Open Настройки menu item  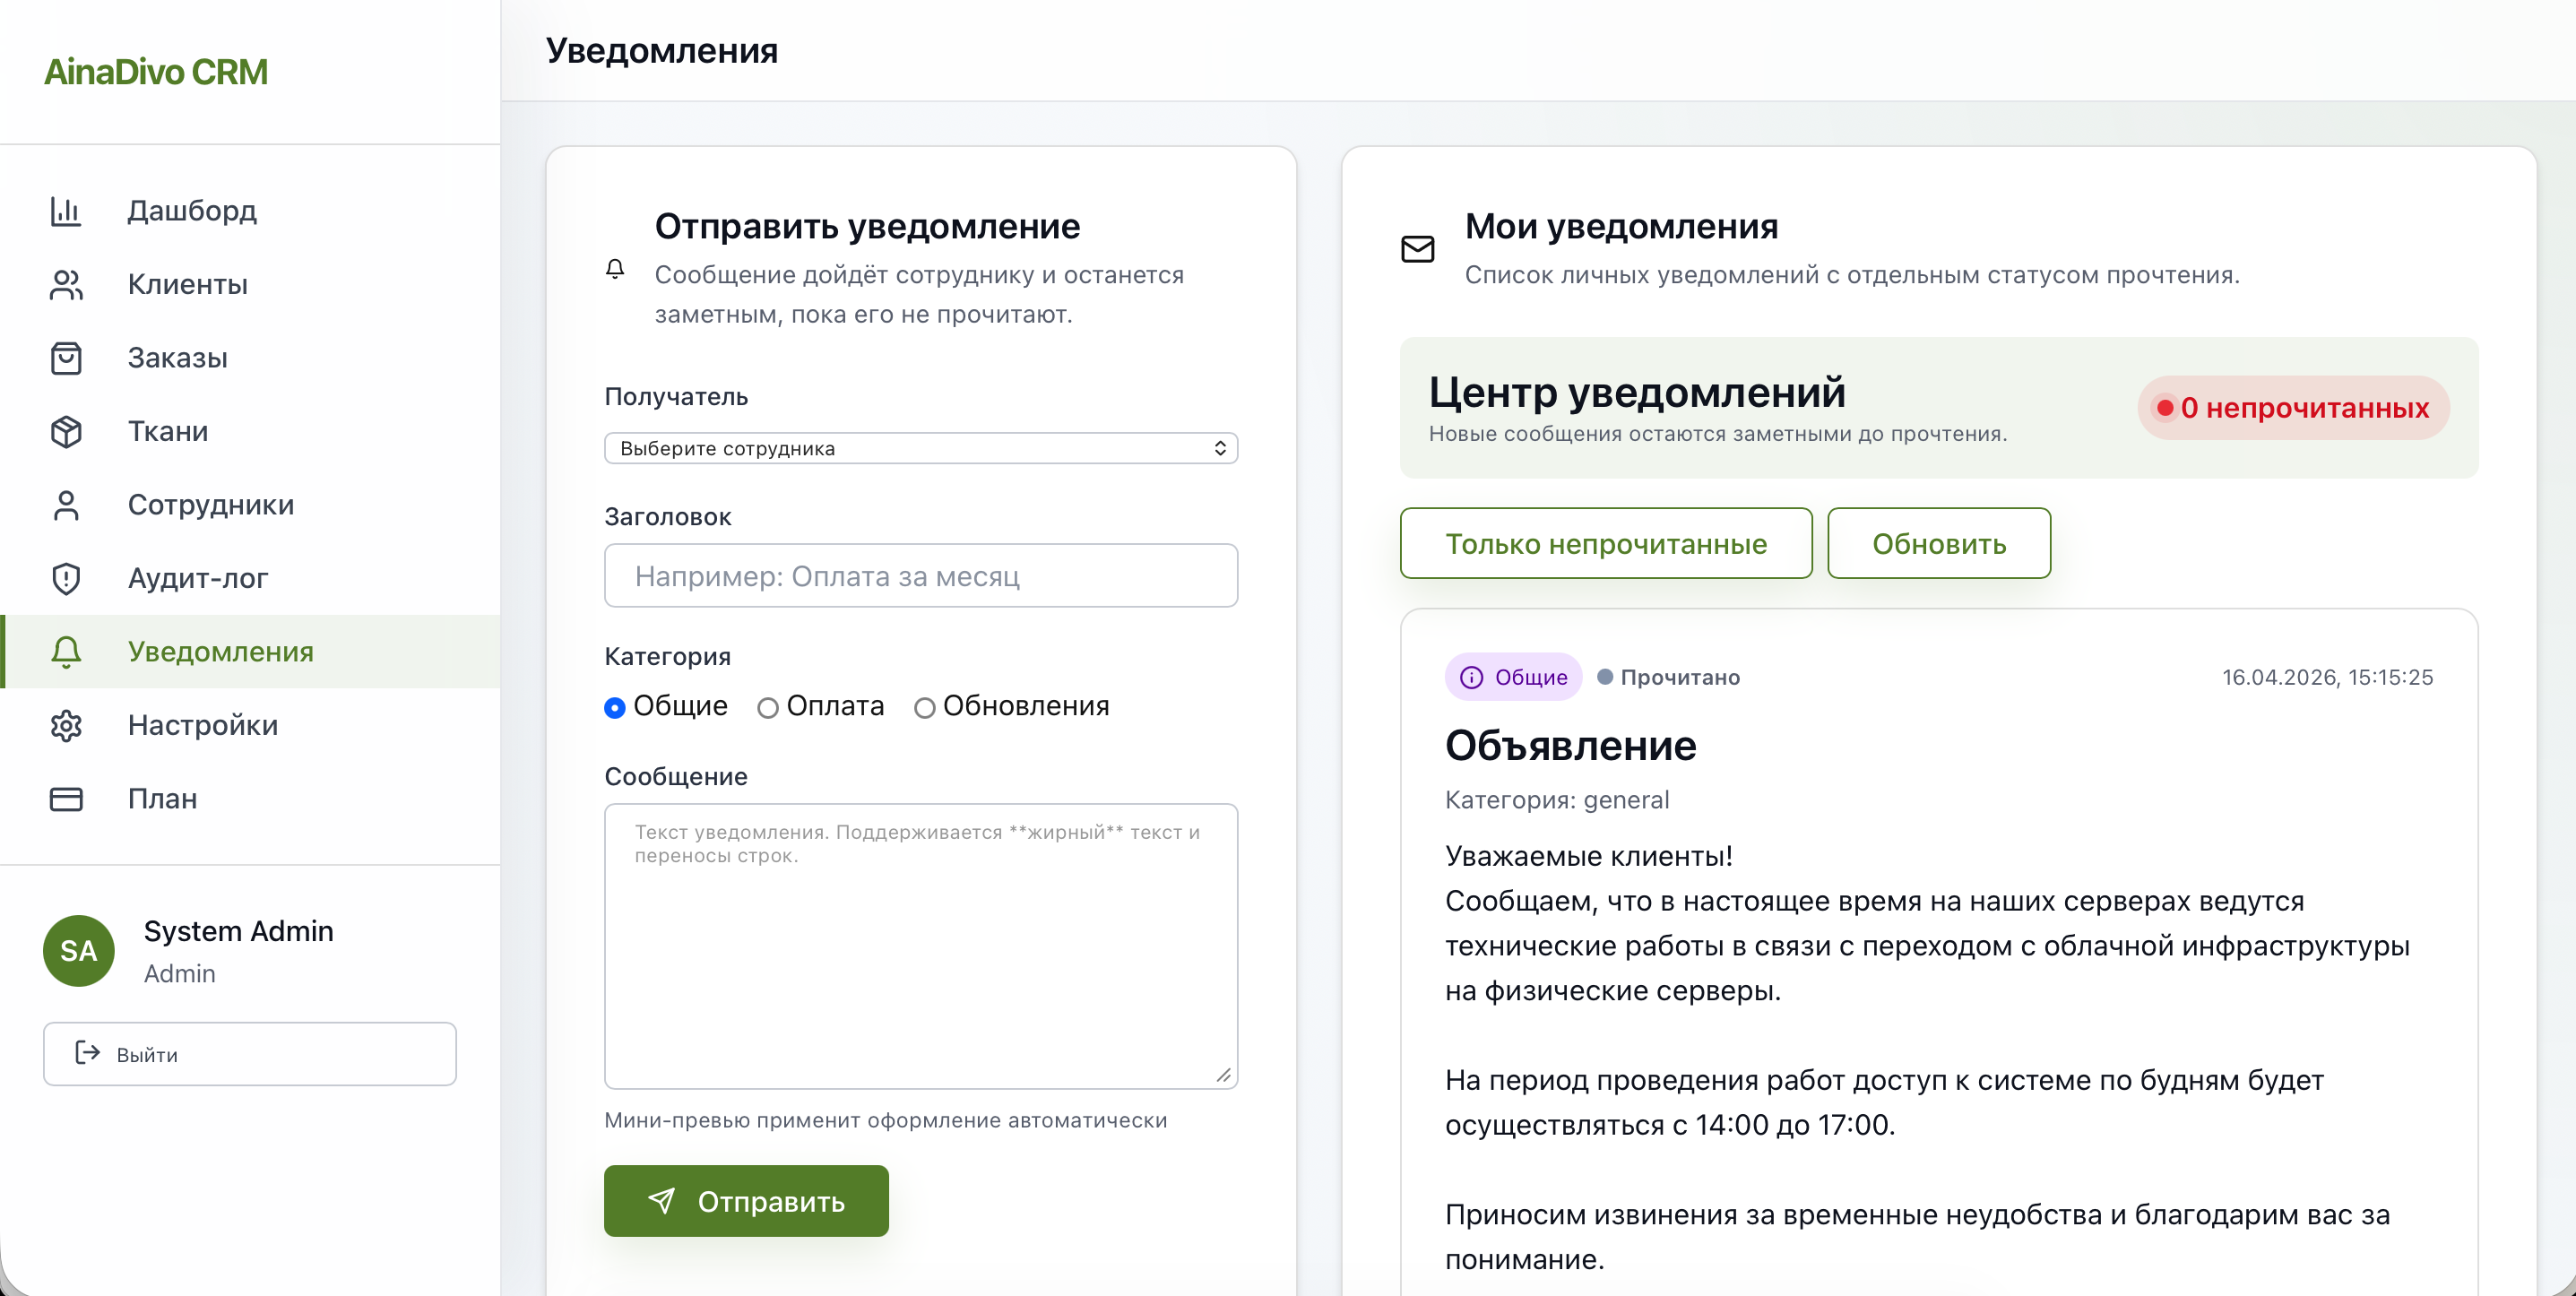tap(250, 726)
